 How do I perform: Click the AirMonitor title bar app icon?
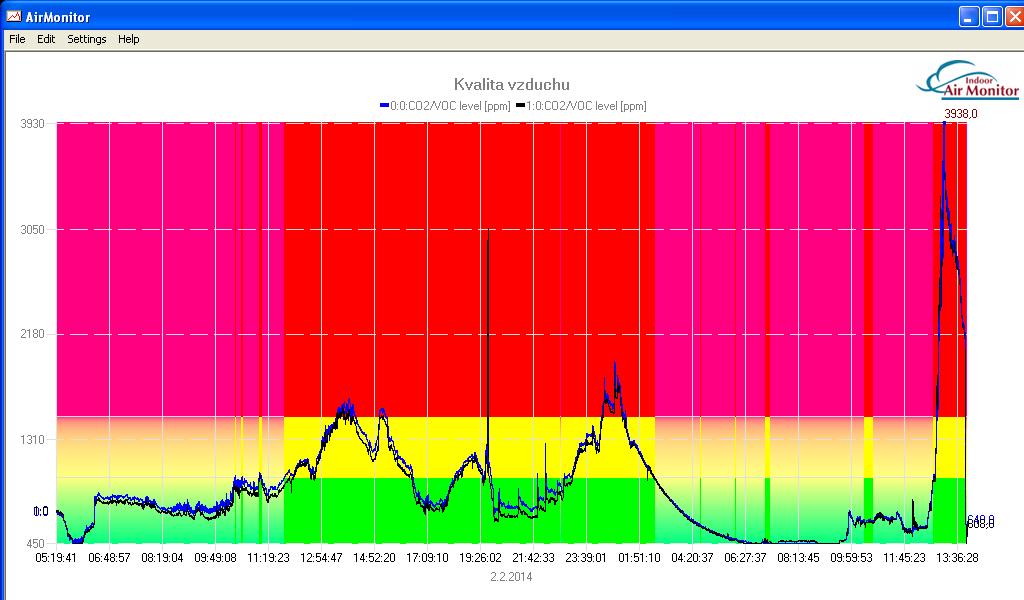[13, 16]
